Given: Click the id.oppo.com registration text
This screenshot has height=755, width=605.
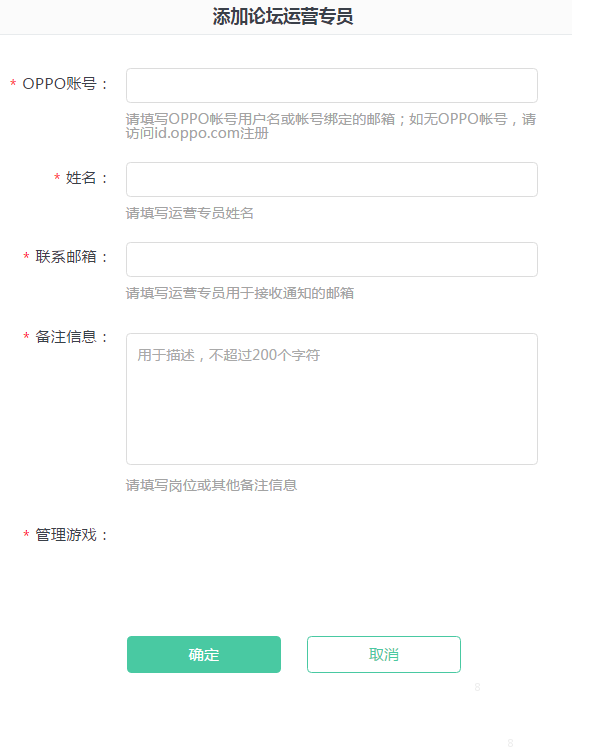Looking at the screenshot, I should [x=197, y=134].
